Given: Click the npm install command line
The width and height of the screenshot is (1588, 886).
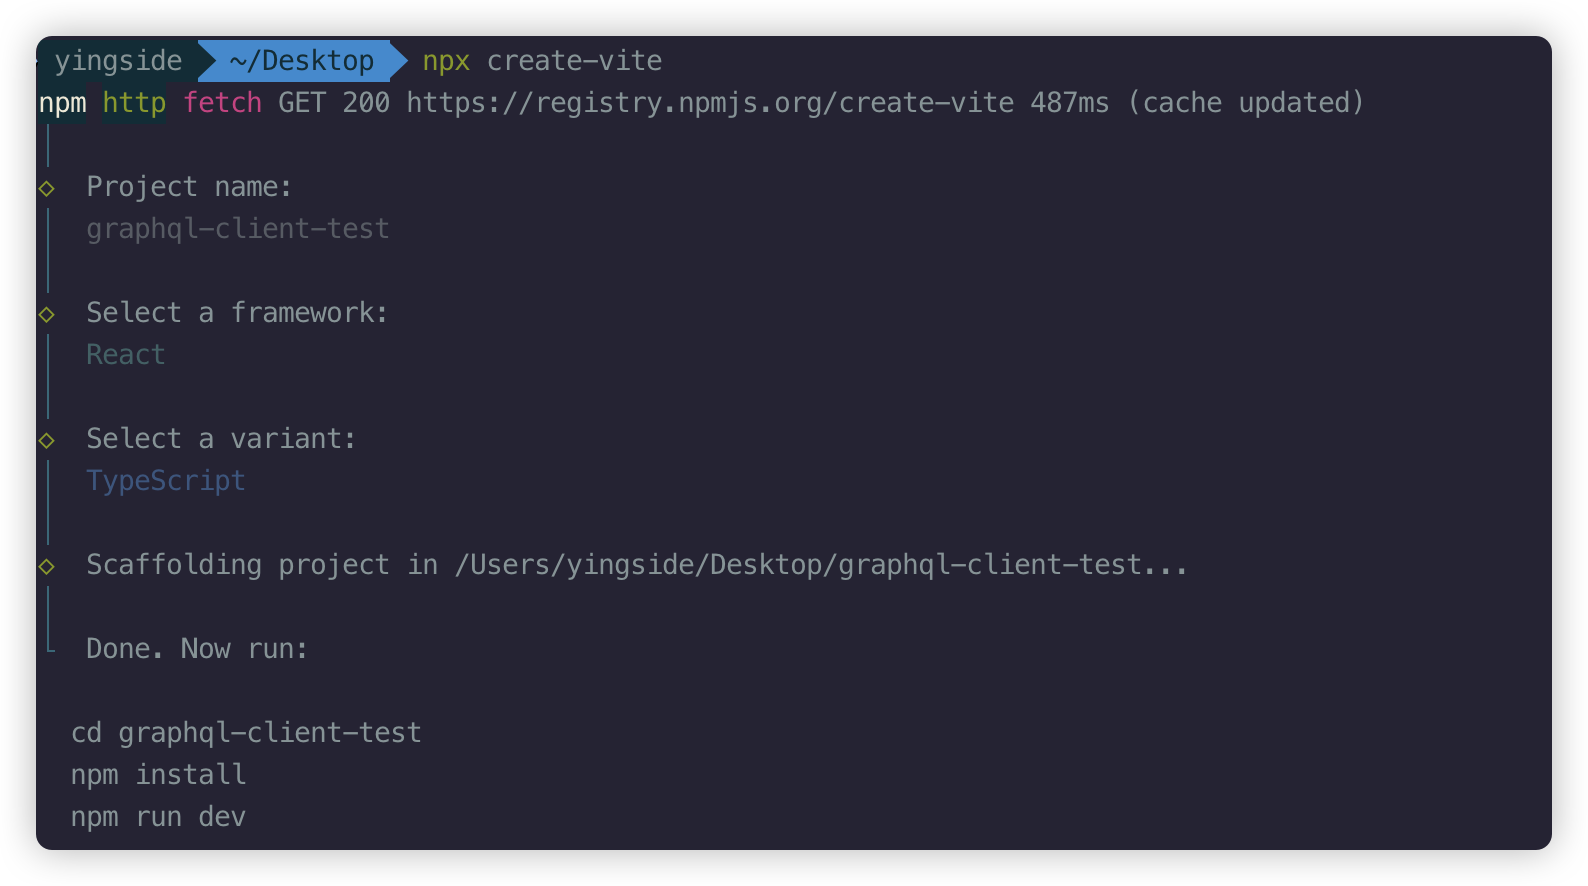Looking at the screenshot, I should tap(158, 775).
